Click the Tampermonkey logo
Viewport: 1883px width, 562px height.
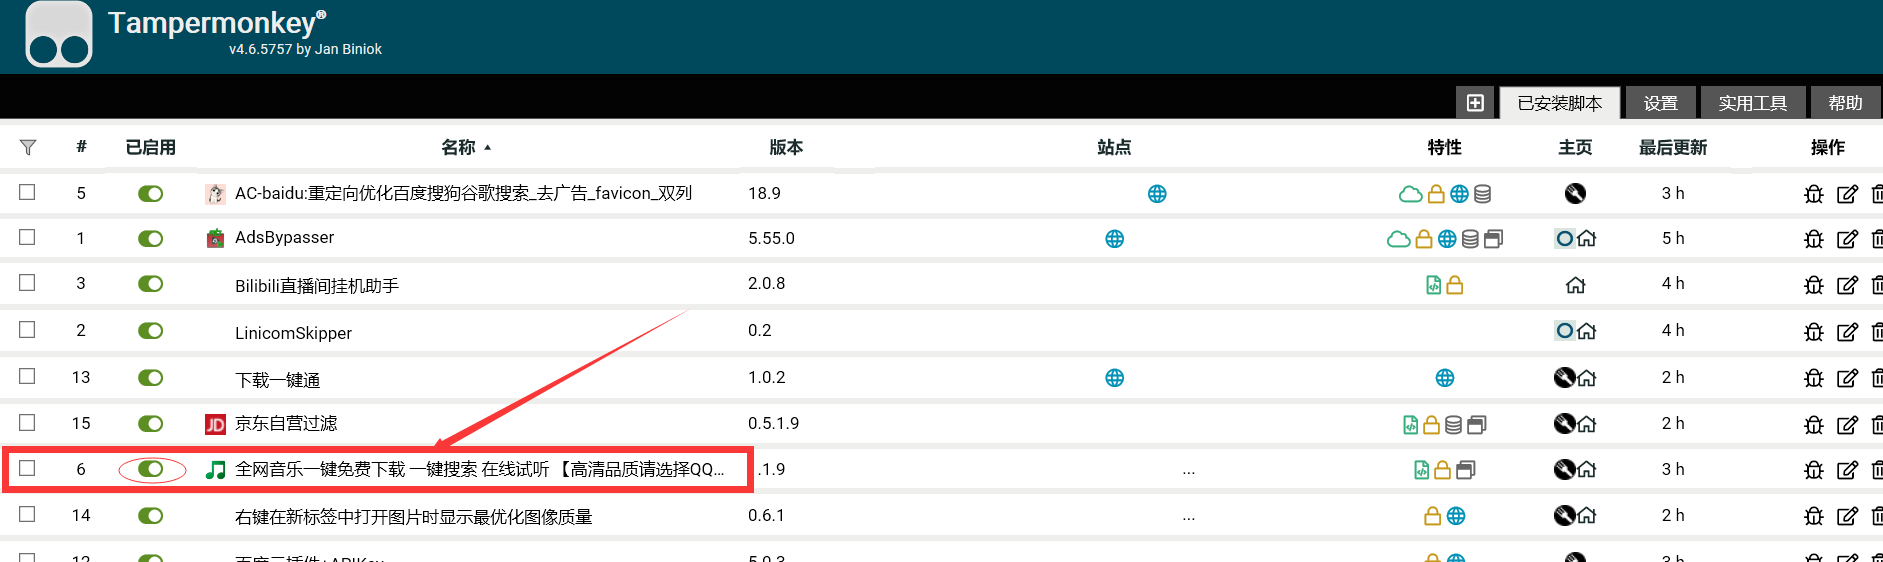click(59, 35)
